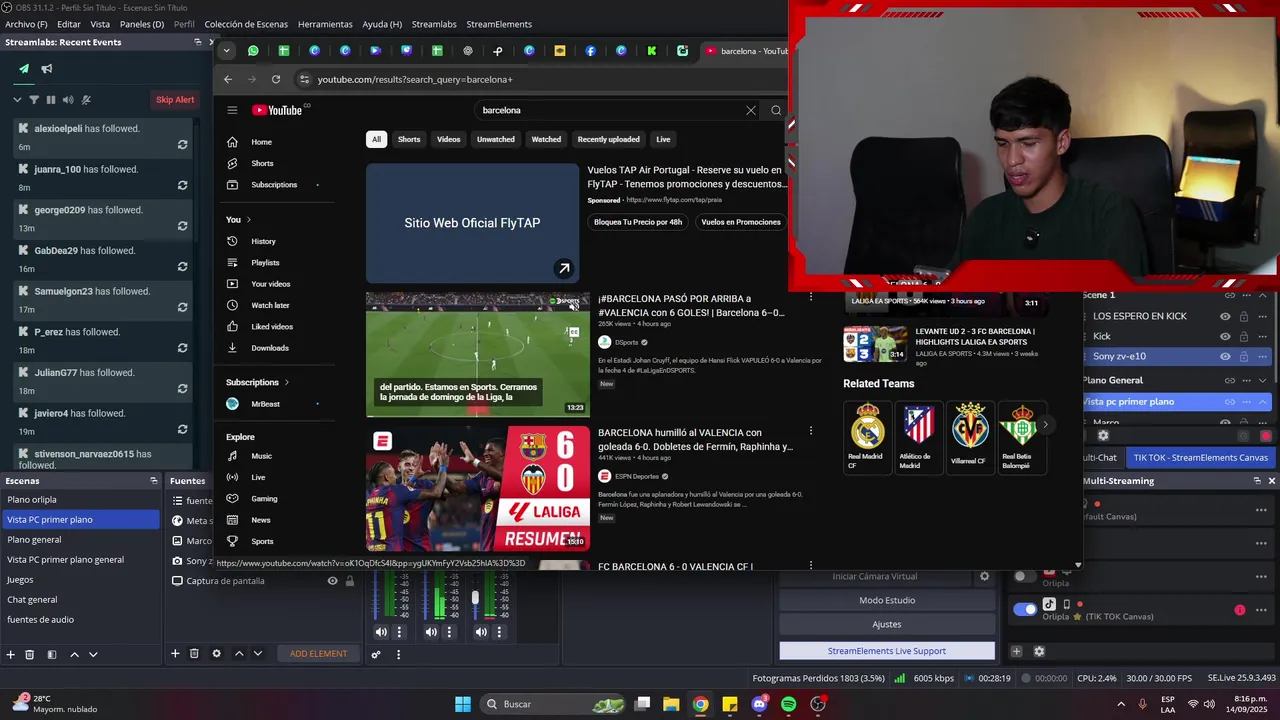Lock the Sony zv-e10 source
1280x720 pixels.
click(x=1244, y=356)
